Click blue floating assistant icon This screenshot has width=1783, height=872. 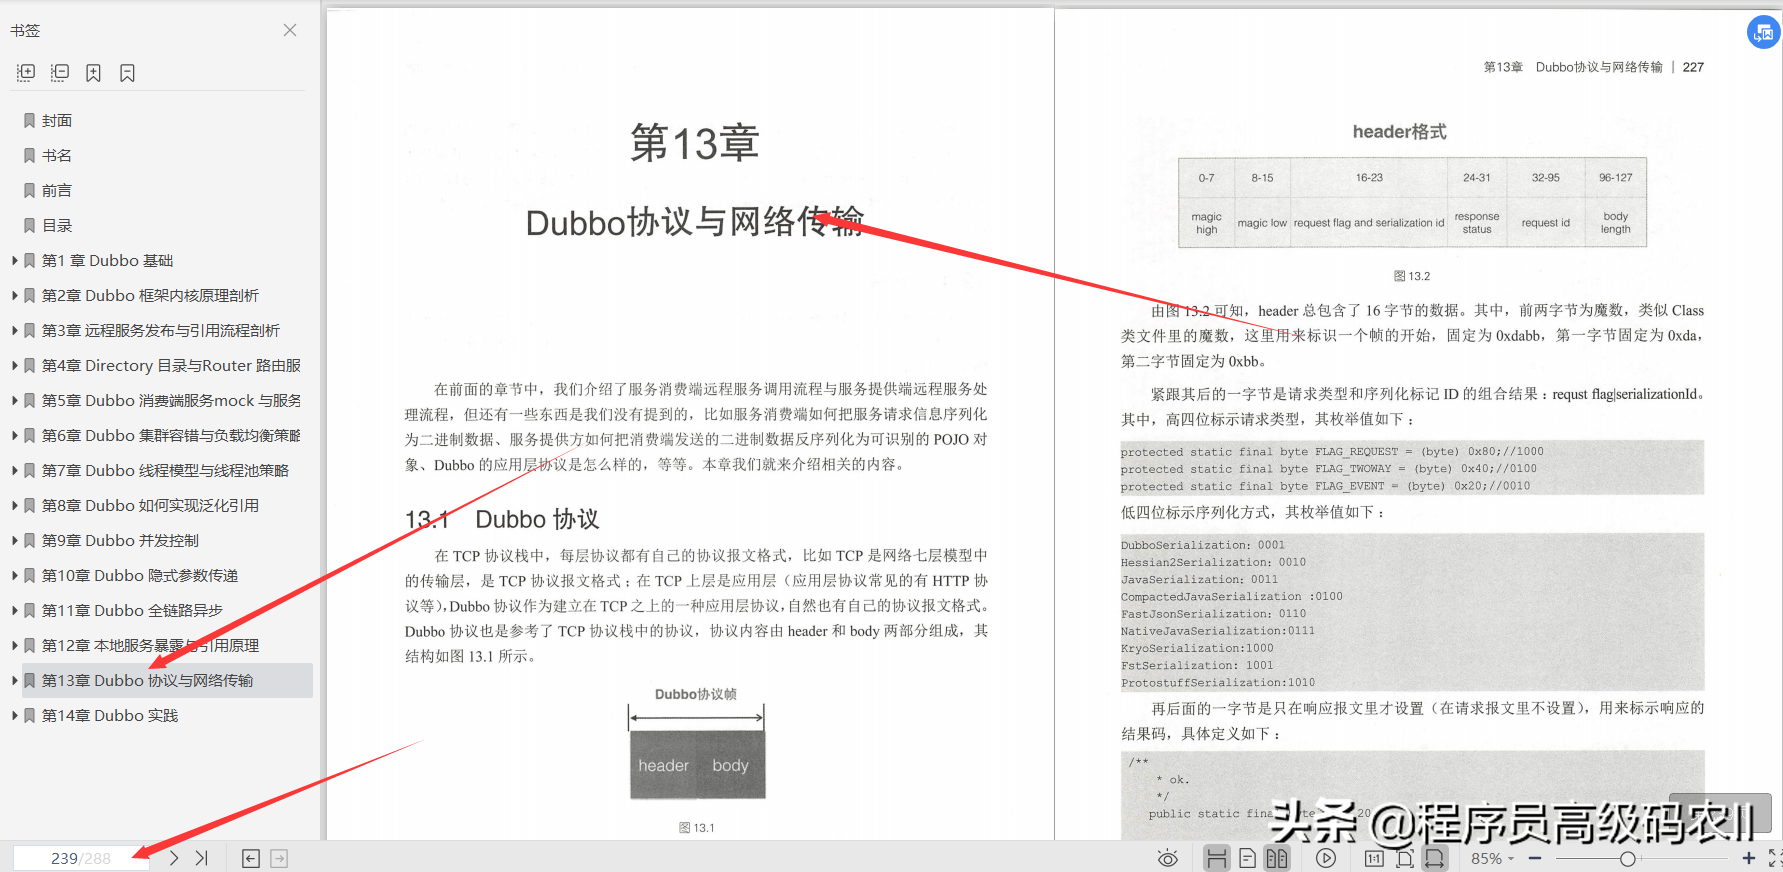[1763, 32]
